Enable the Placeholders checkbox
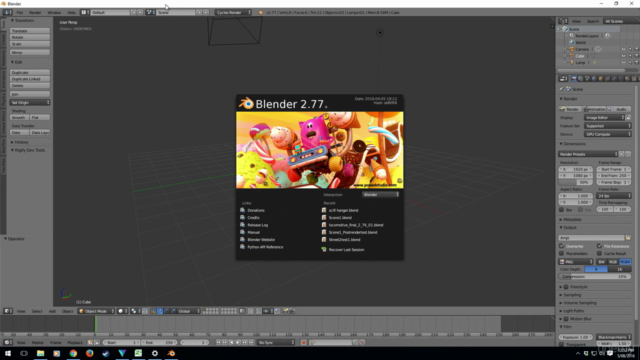 coord(562,253)
